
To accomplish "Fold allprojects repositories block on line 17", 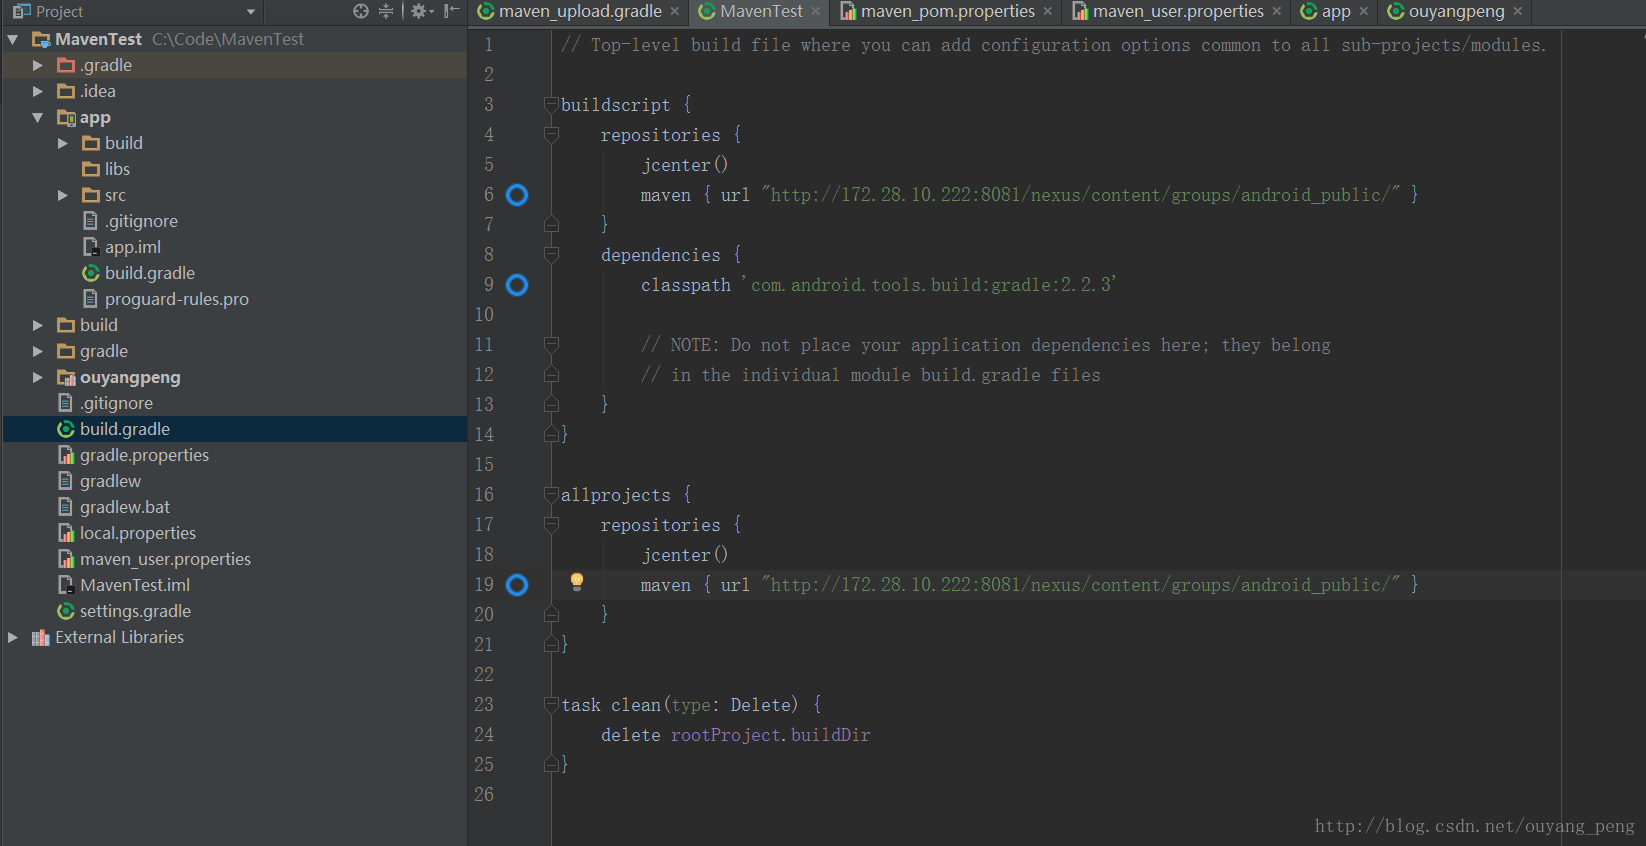I will (x=551, y=524).
